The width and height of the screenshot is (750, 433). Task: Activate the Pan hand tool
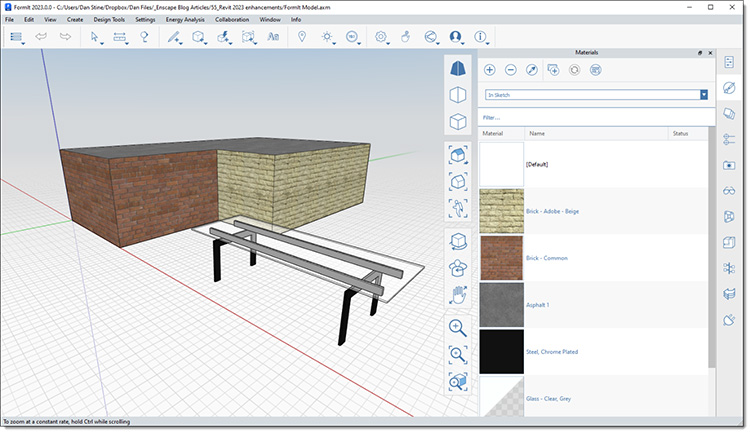[458, 295]
